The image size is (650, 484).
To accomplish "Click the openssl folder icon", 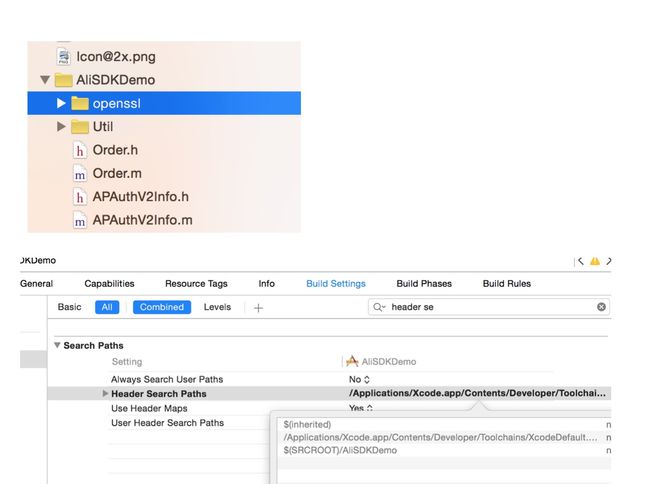I will (x=80, y=103).
